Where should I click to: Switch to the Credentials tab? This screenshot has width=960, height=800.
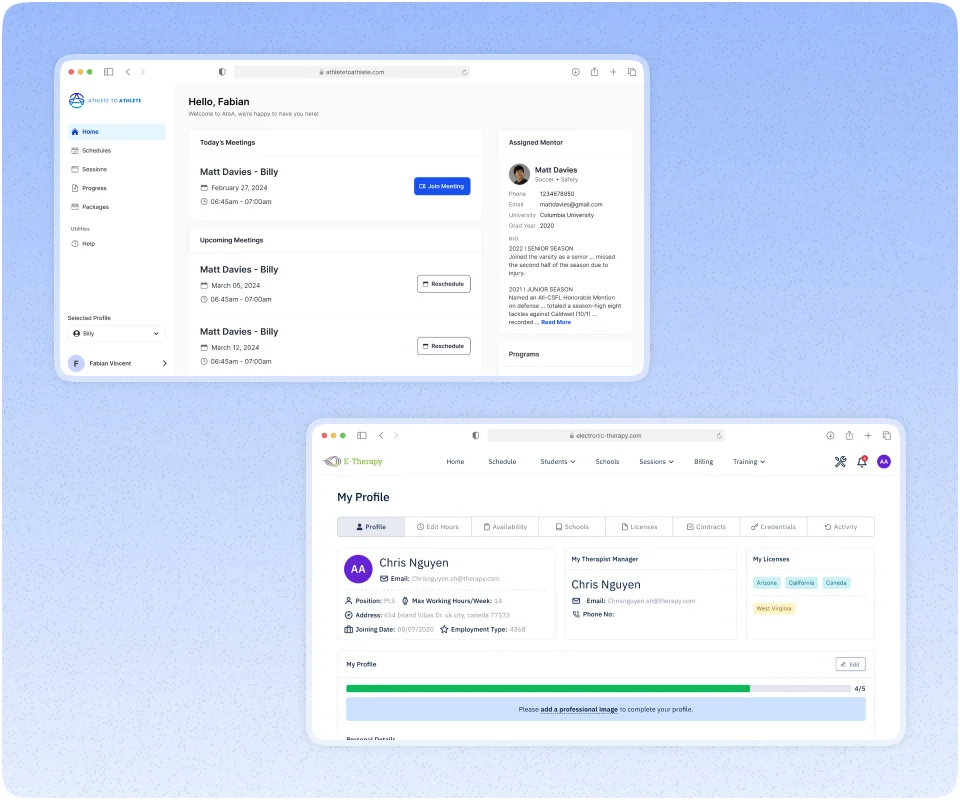click(774, 527)
